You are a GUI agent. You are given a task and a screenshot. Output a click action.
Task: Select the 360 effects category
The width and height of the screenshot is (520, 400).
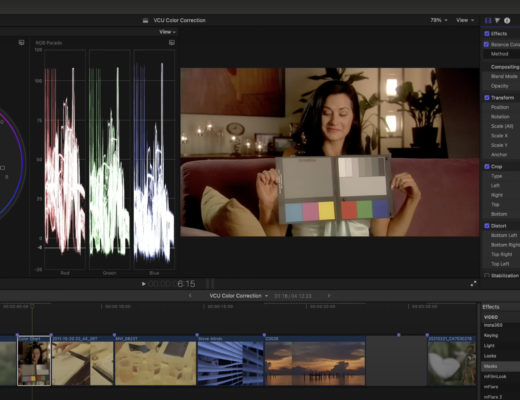click(493, 325)
